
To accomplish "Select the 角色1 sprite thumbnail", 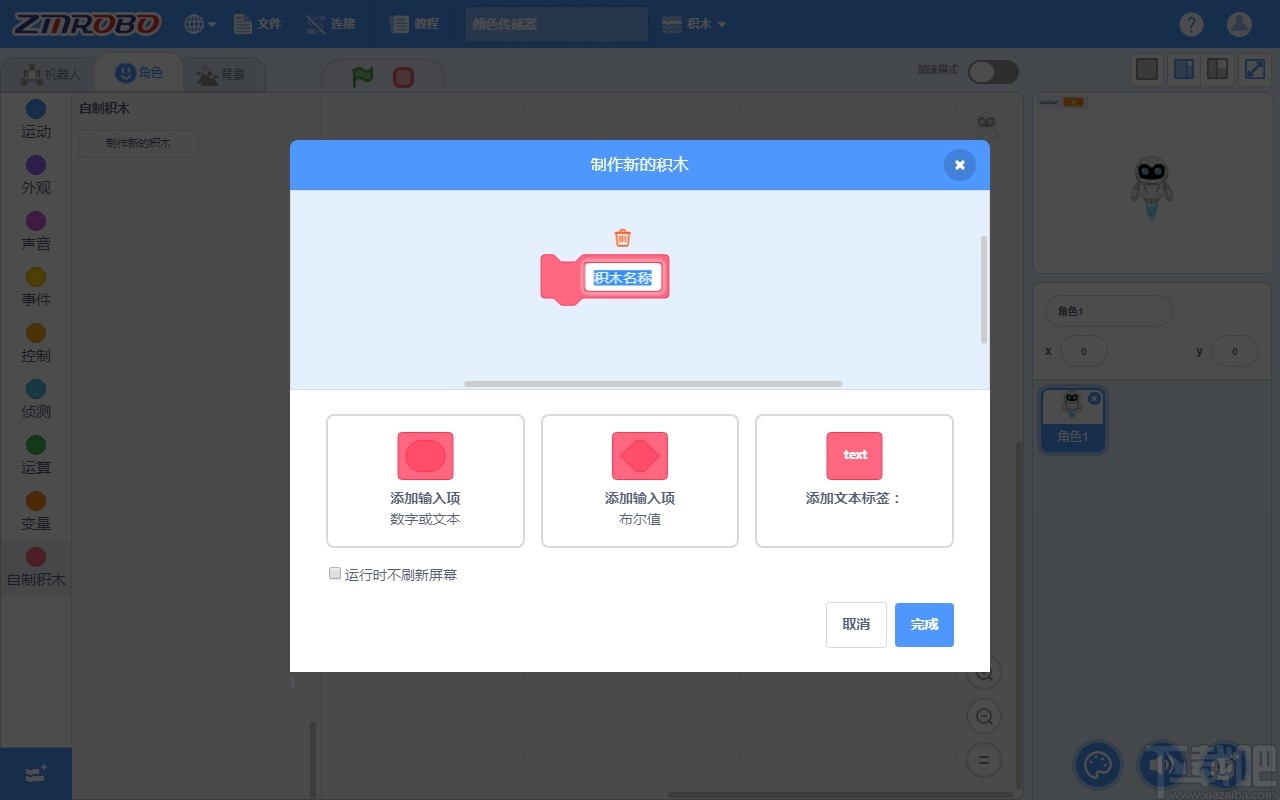I will (x=1072, y=419).
